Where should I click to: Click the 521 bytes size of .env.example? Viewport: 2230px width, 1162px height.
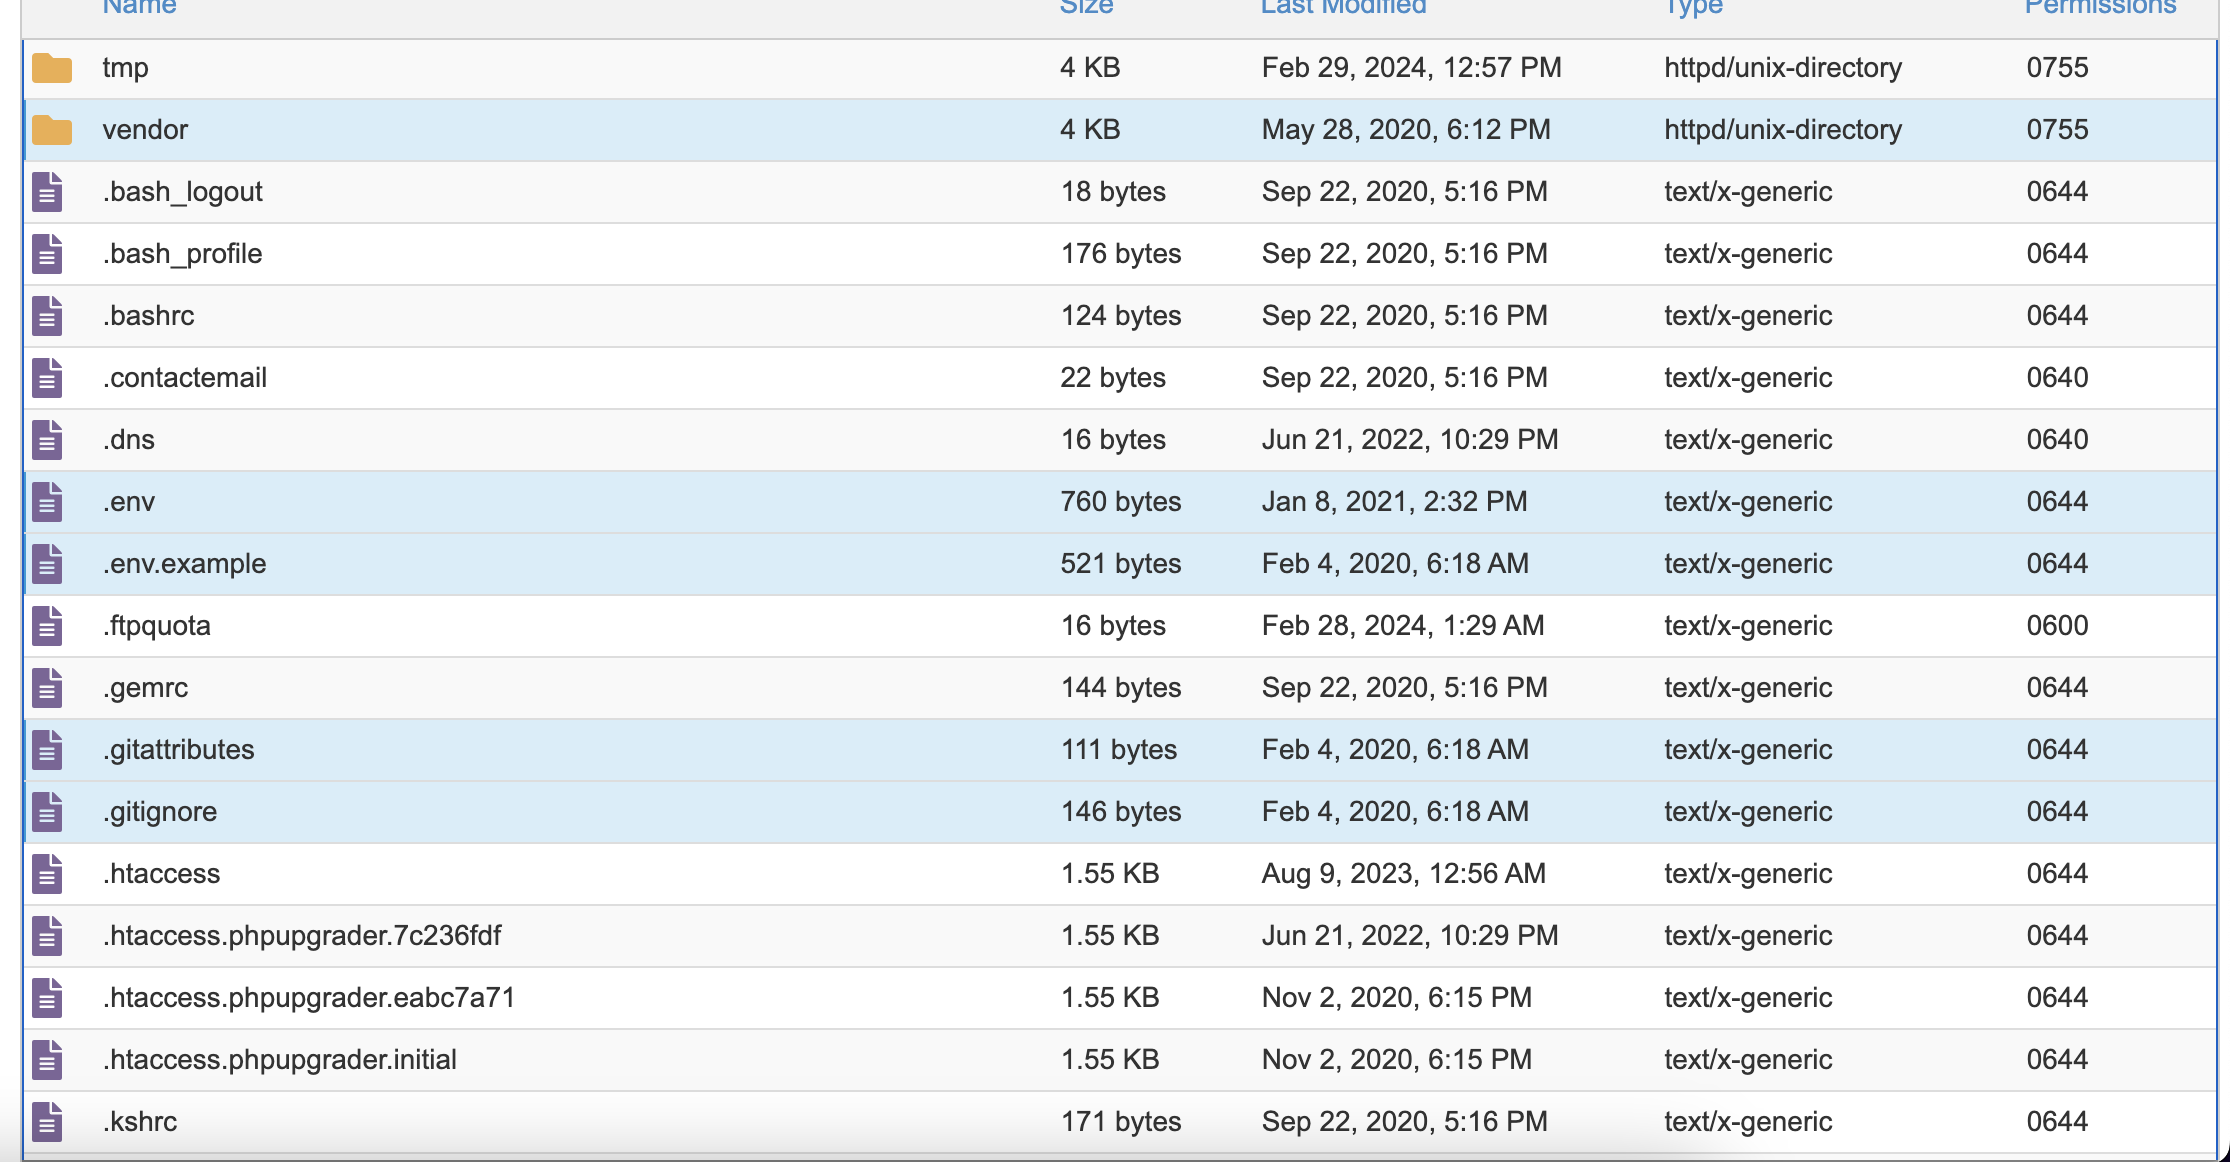pos(1121,564)
